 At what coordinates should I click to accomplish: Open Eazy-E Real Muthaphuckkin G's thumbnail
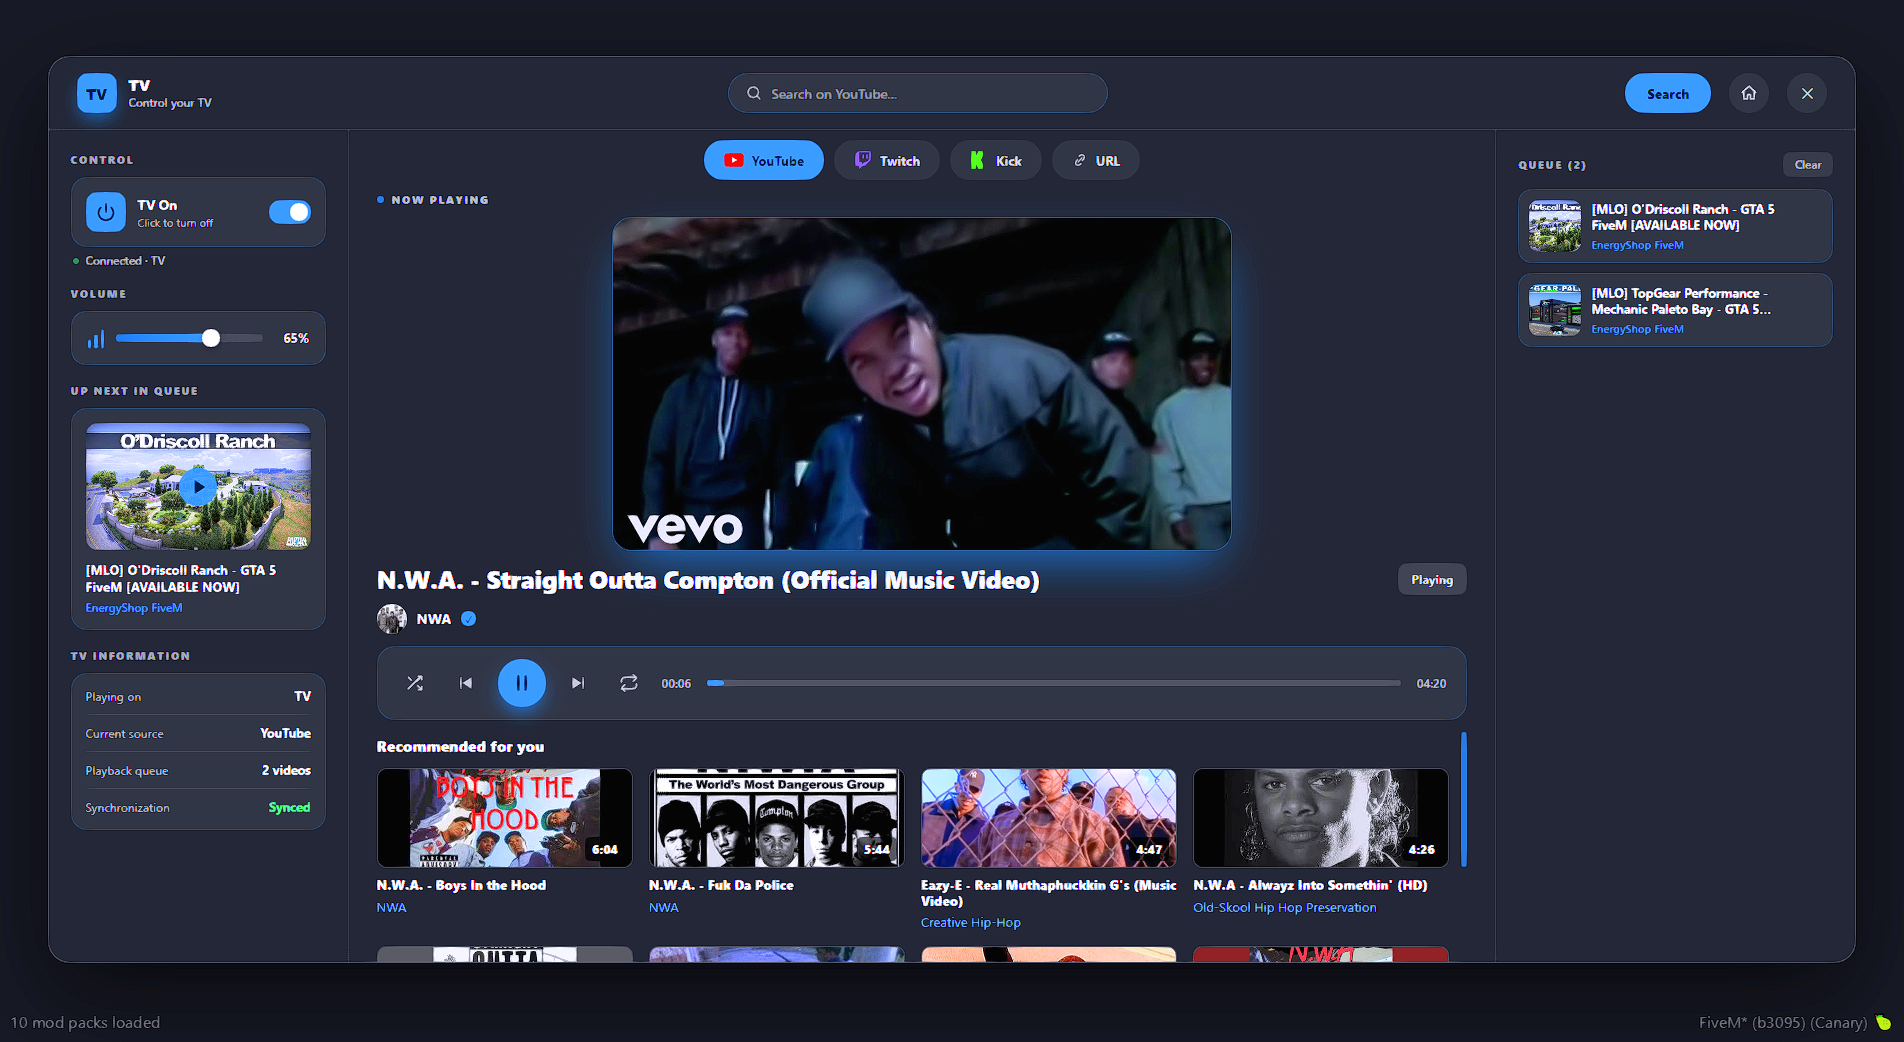(x=1049, y=818)
